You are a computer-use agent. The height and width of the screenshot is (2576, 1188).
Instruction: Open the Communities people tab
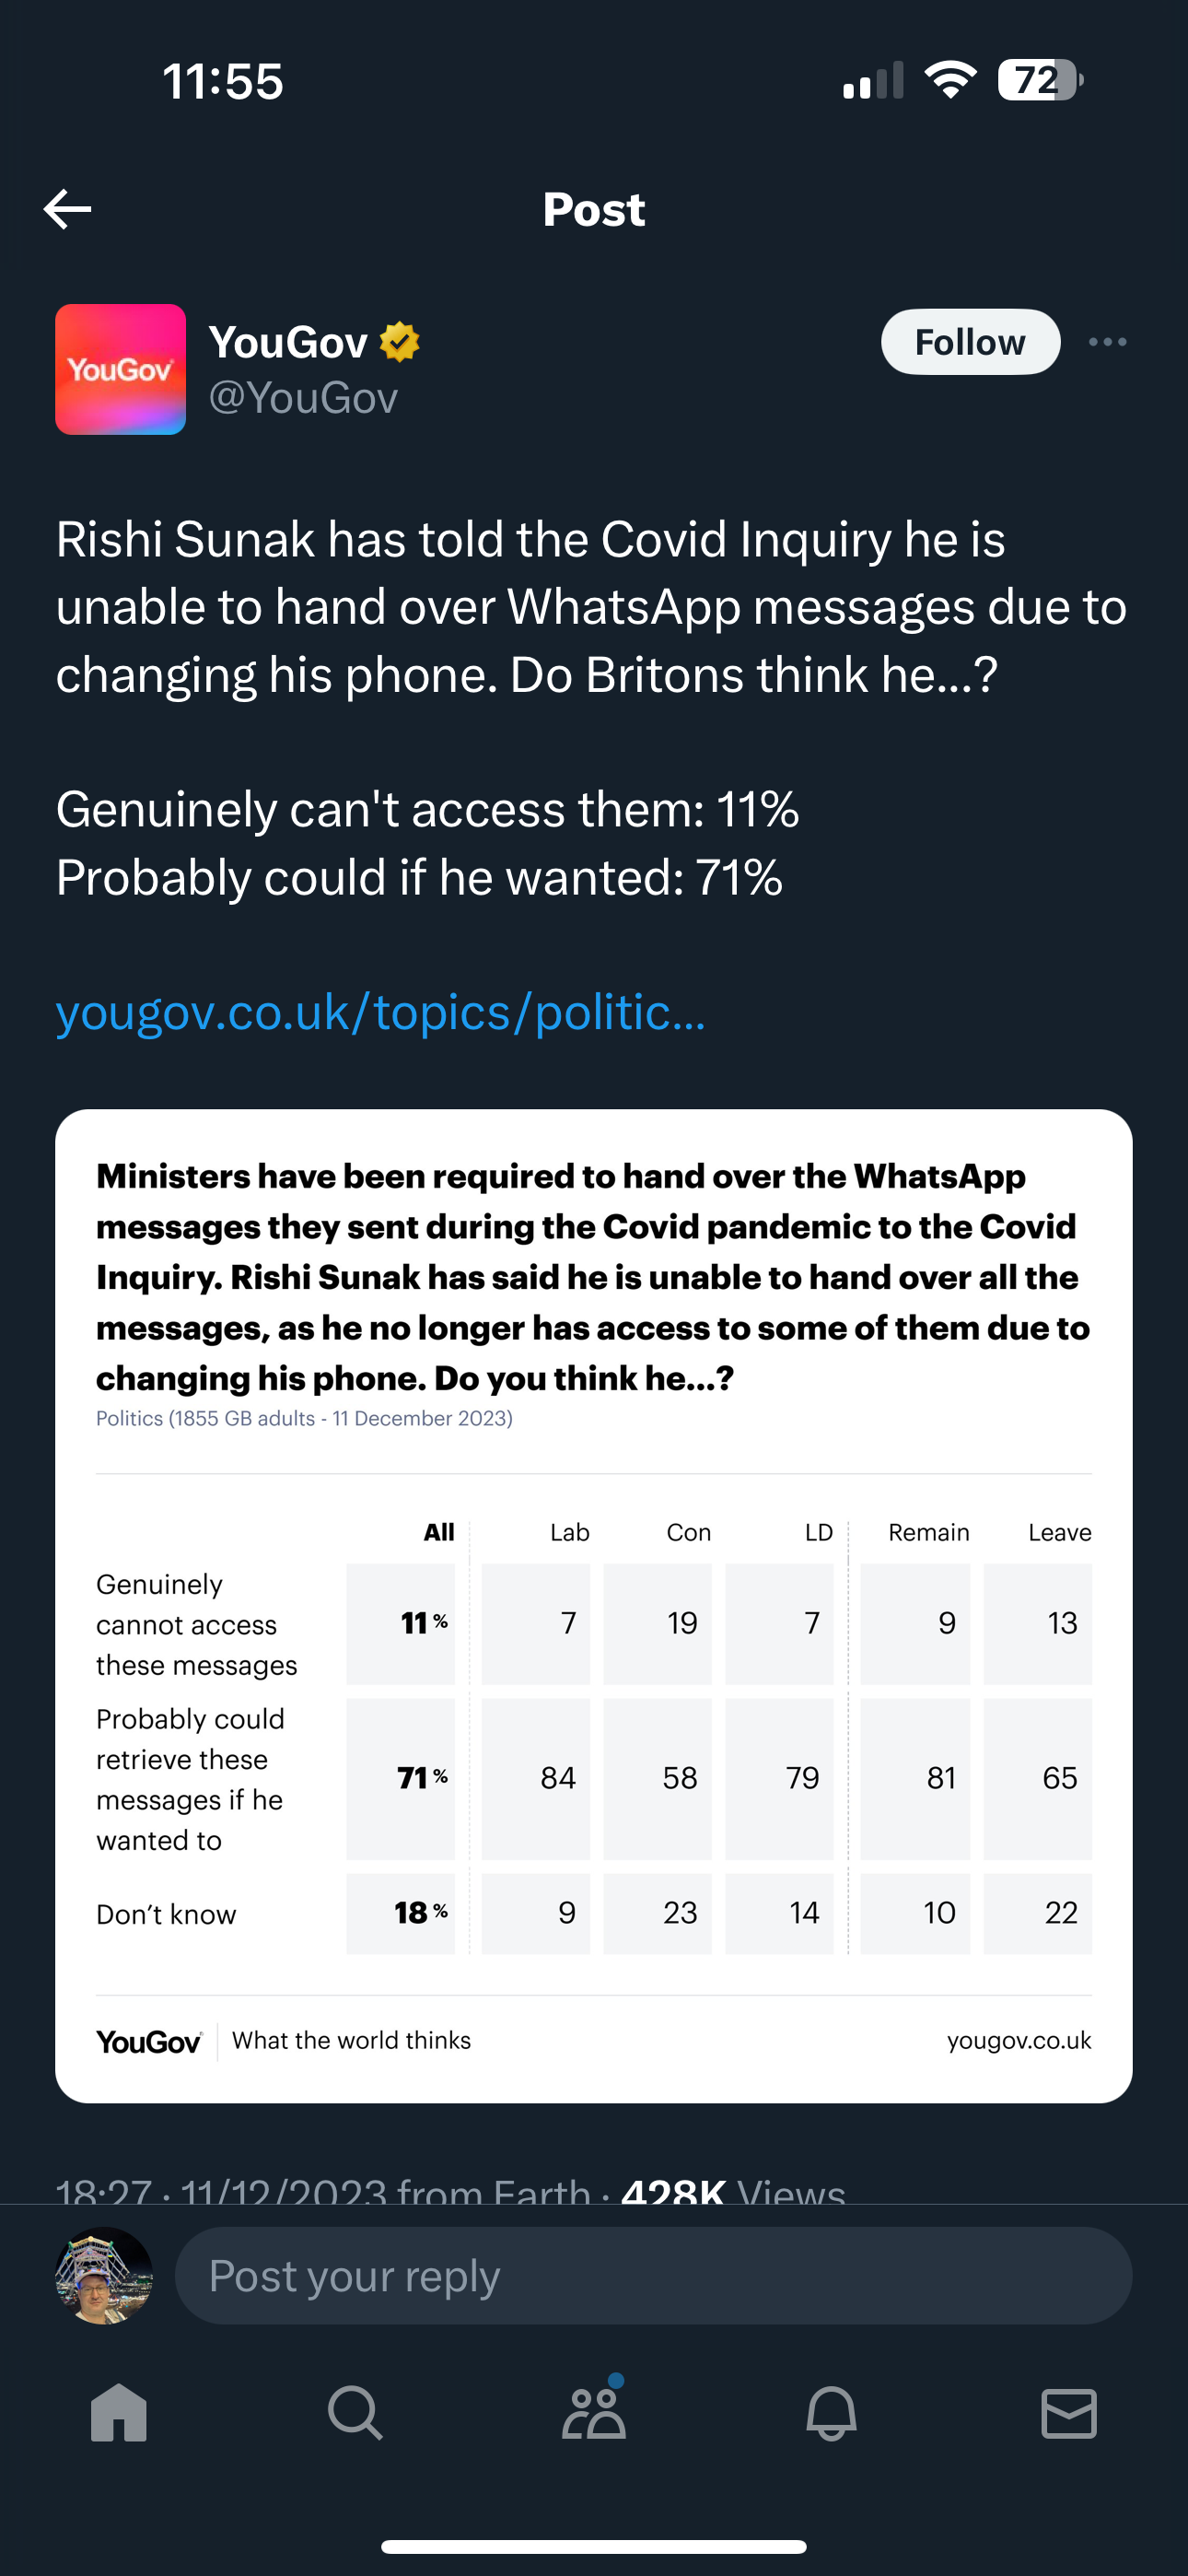[594, 2410]
